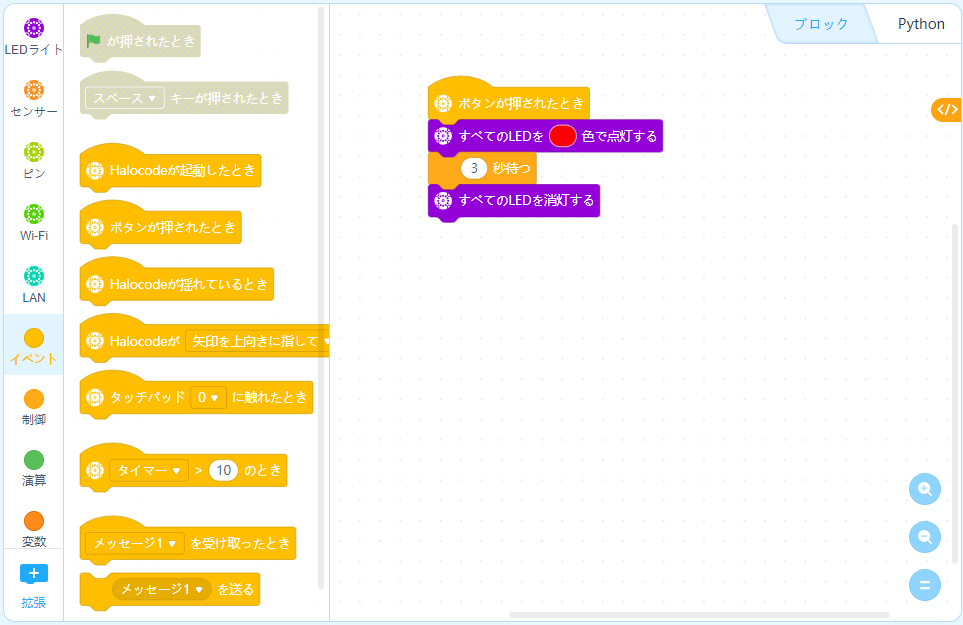The image size is (963, 625).
Task: Click を送る label in broadcast block
Action: [x=236, y=589]
